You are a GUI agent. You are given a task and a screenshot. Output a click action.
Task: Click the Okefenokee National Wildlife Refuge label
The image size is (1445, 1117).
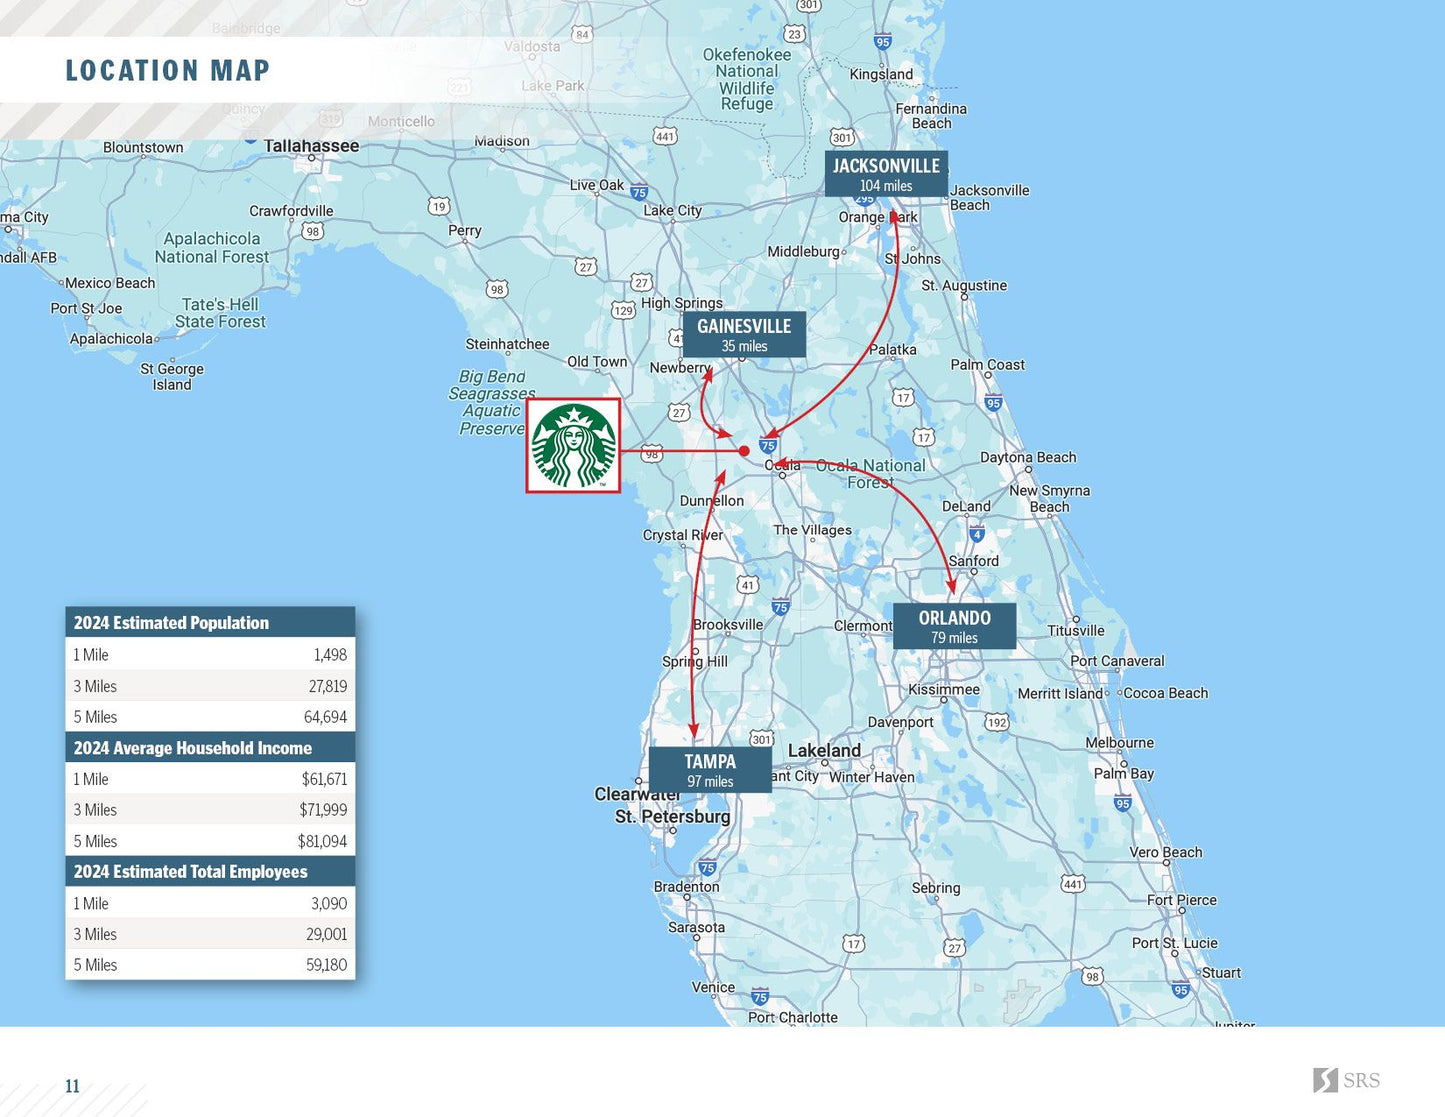point(747,79)
